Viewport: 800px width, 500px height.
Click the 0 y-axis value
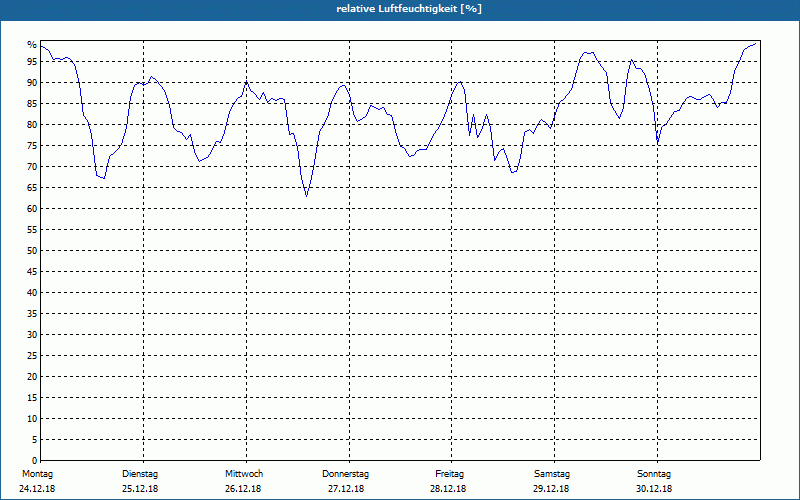(35, 461)
